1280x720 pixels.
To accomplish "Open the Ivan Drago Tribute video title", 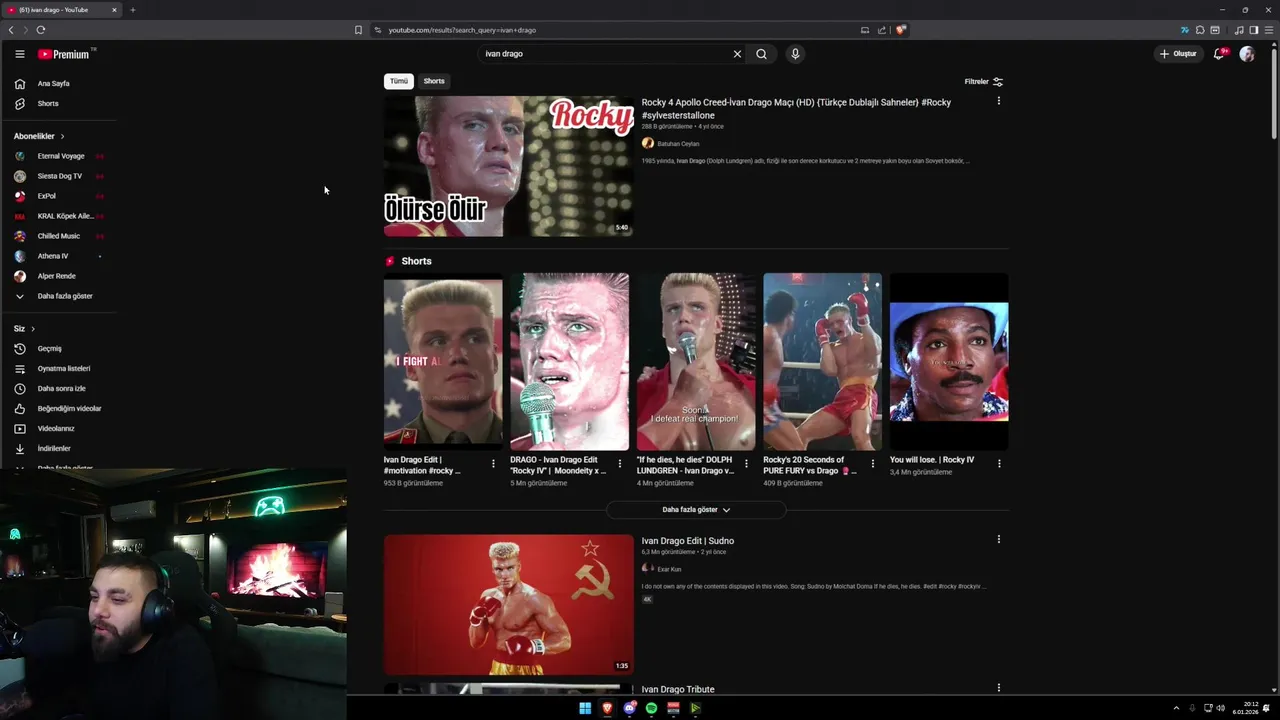I will point(678,689).
